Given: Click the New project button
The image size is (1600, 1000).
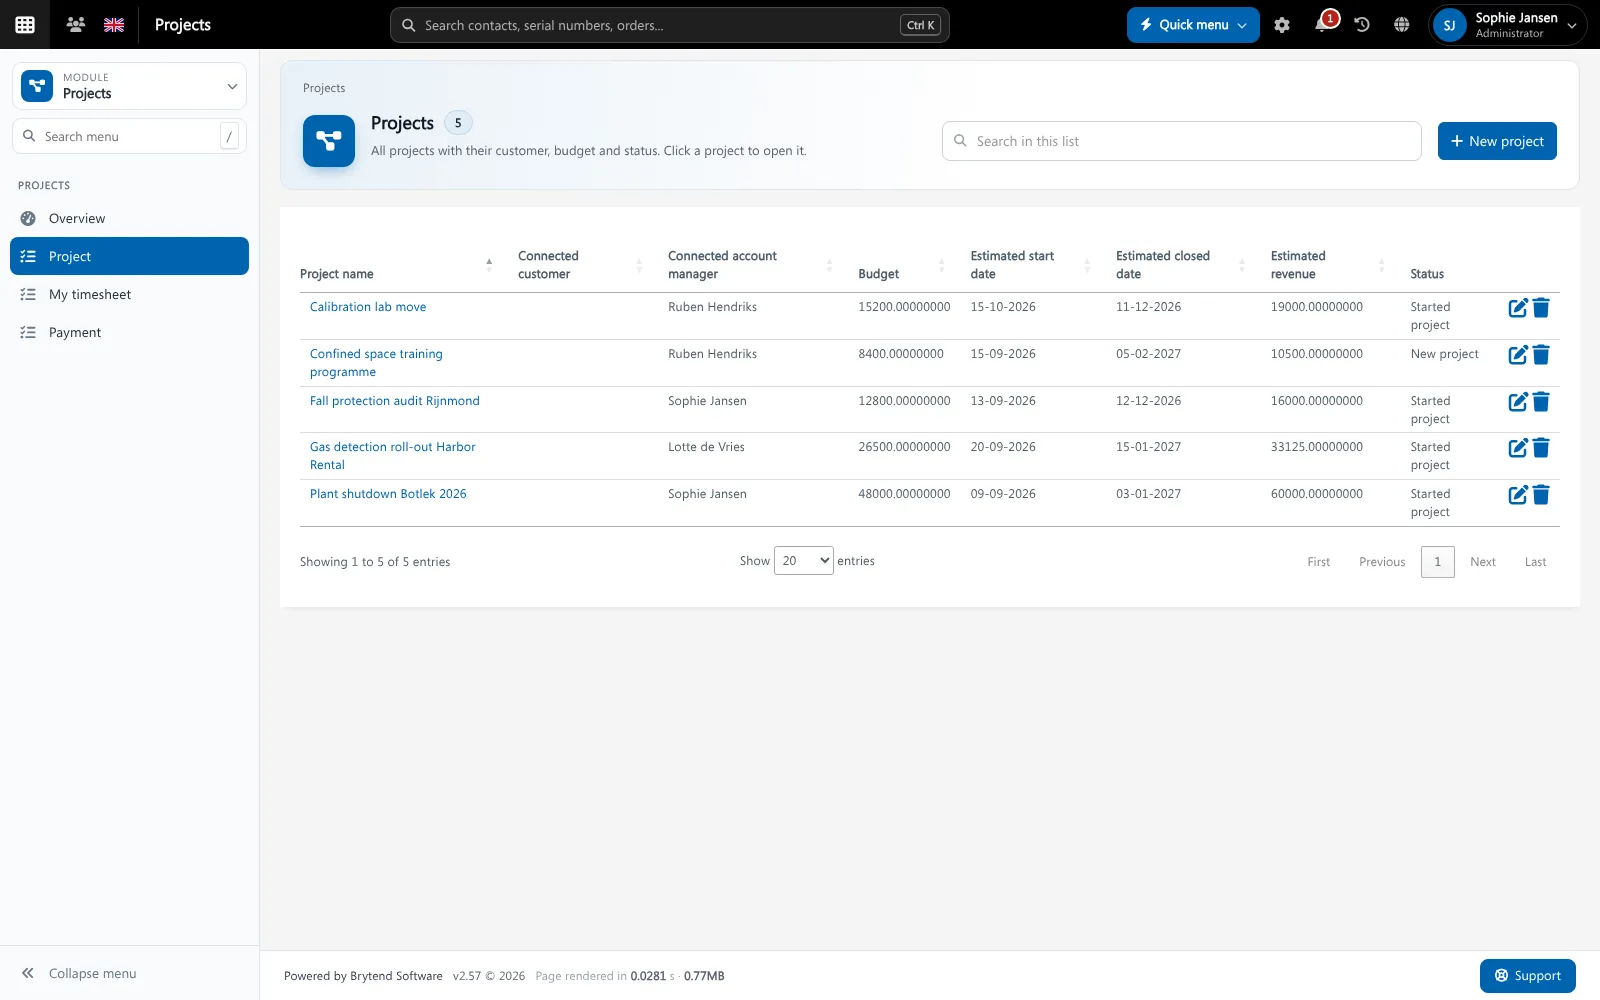Looking at the screenshot, I should click(x=1497, y=141).
